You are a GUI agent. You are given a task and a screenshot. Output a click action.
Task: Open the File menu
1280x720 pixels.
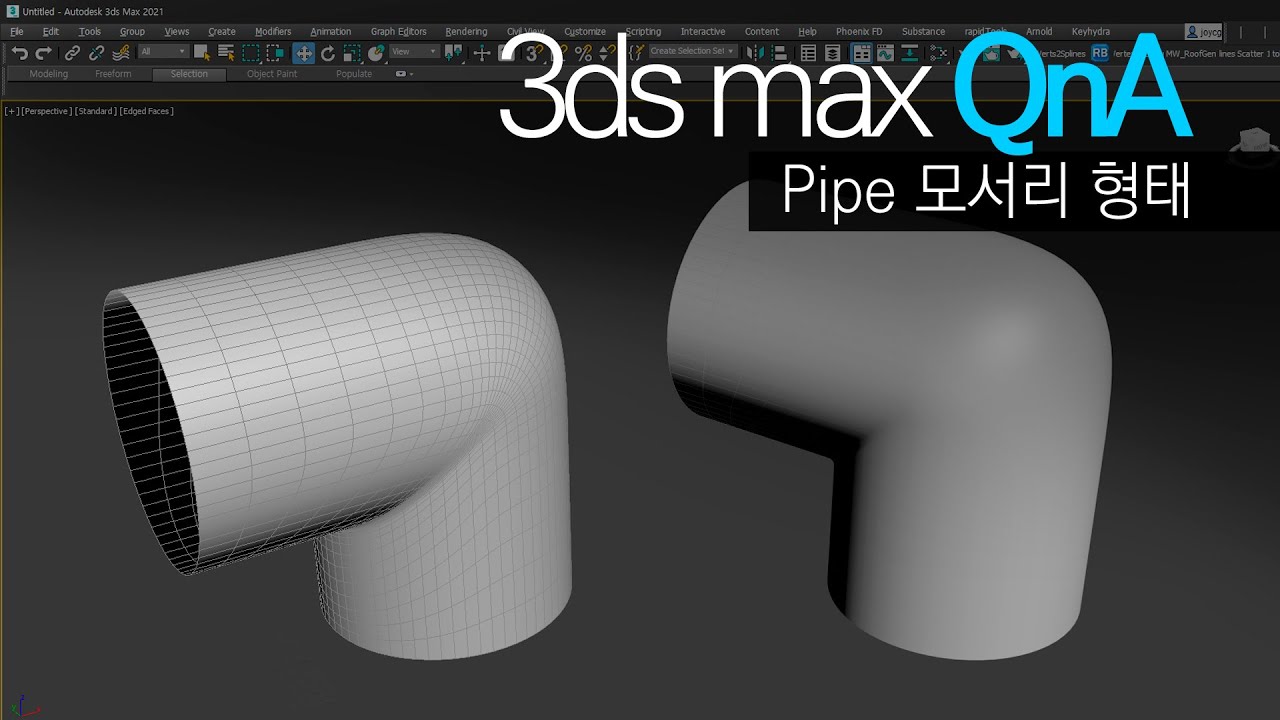click(17, 31)
